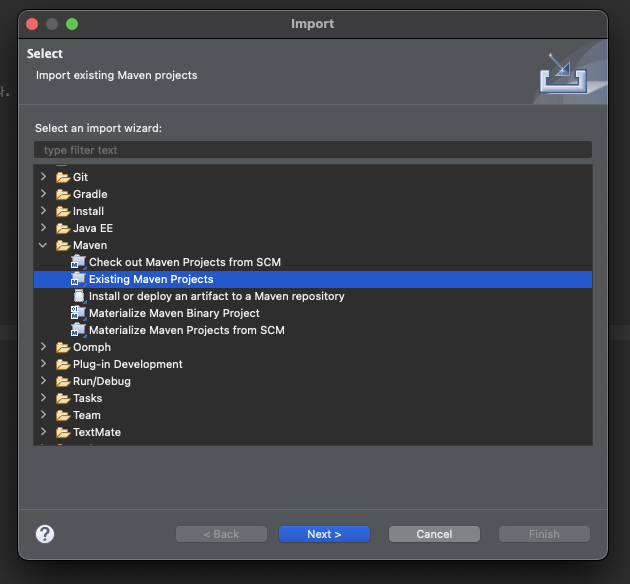
Task: Expand the Install category
Action: click(43, 210)
